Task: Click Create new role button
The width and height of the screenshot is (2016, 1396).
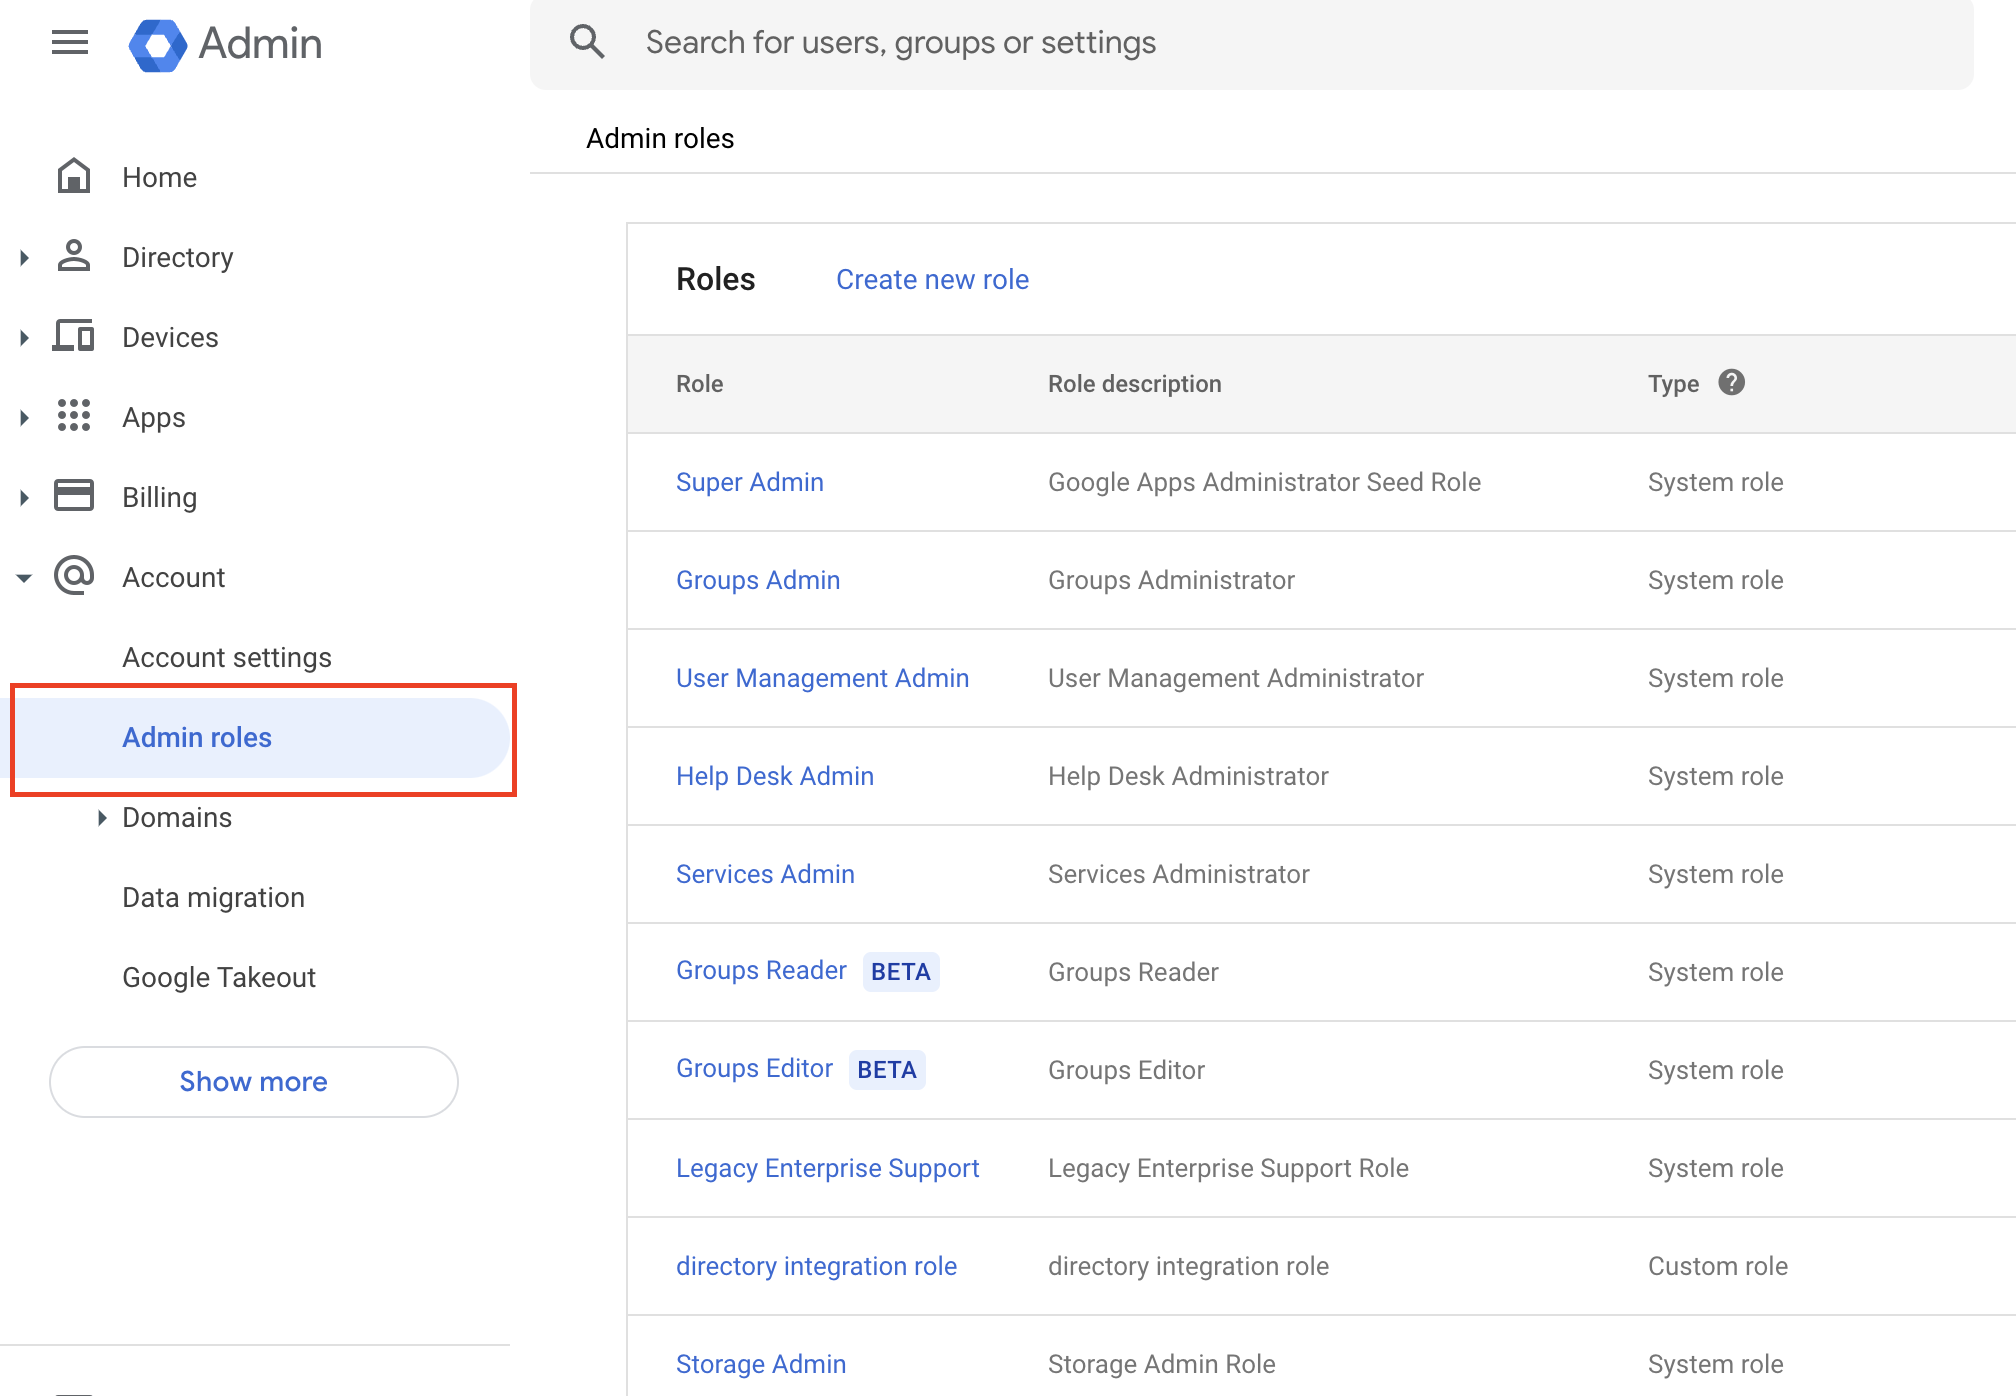Action: (x=933, y=279)
